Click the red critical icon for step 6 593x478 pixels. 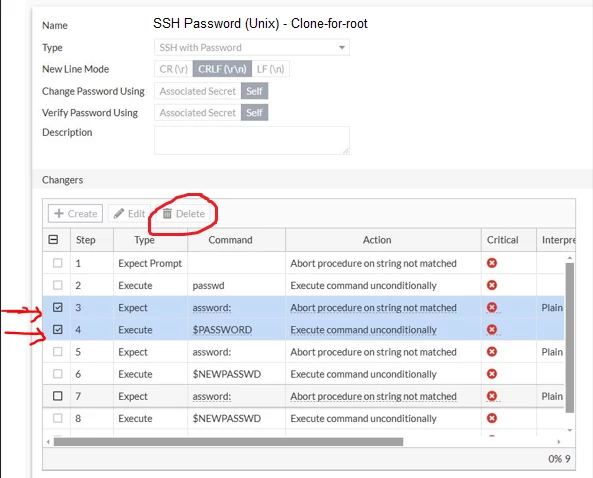pyautogui.click(x=492, y=374)
